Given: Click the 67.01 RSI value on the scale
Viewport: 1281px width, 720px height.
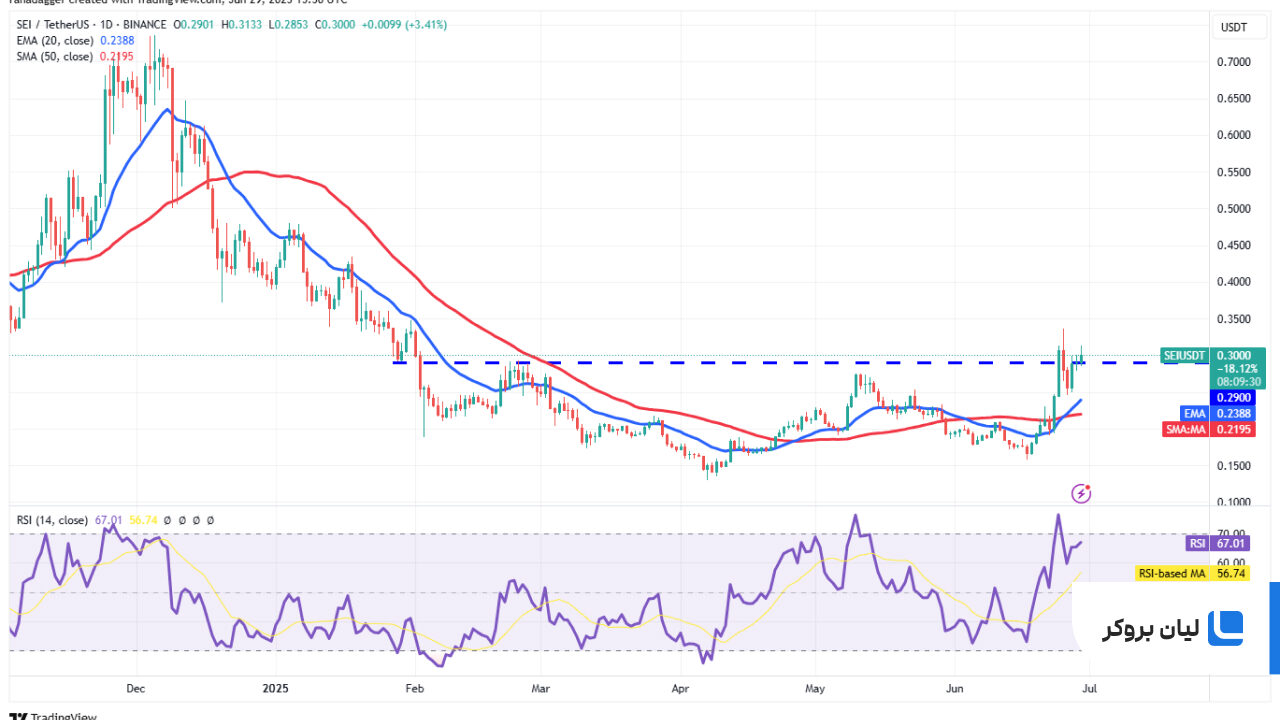Looking at the screenshot, I should pos(1230,543).
